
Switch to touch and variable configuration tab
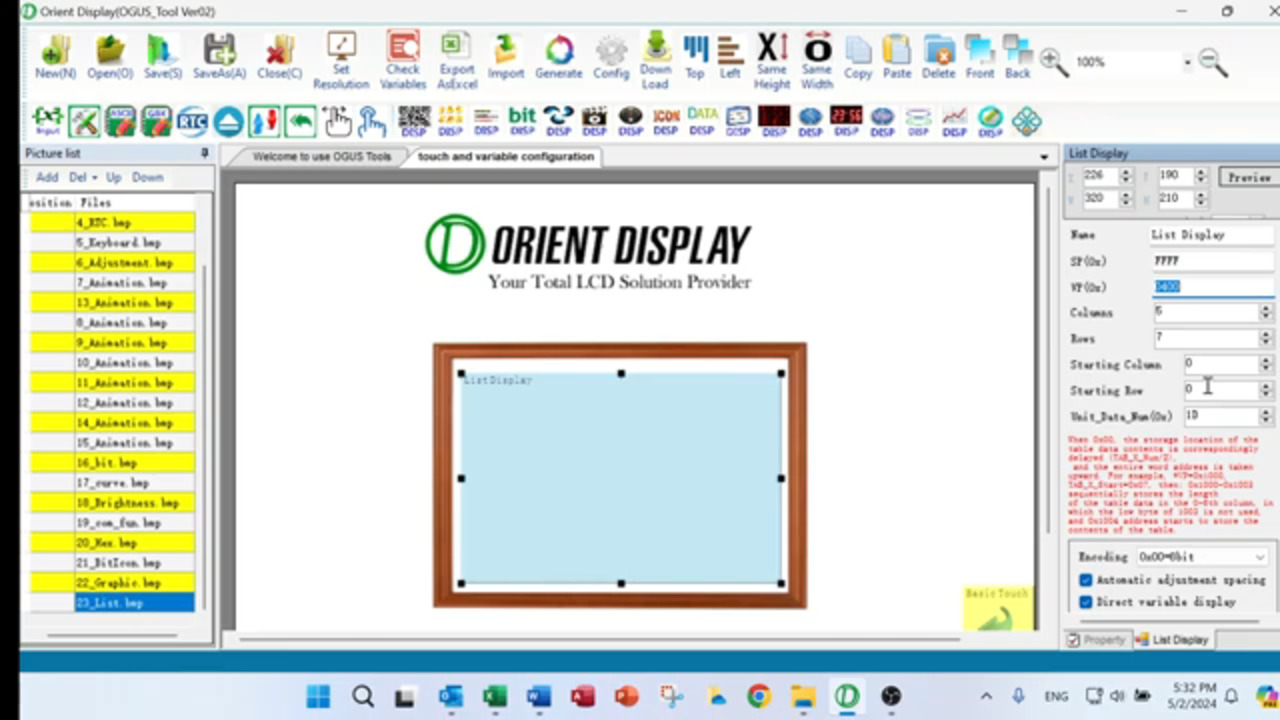click(x=505, y=157)
